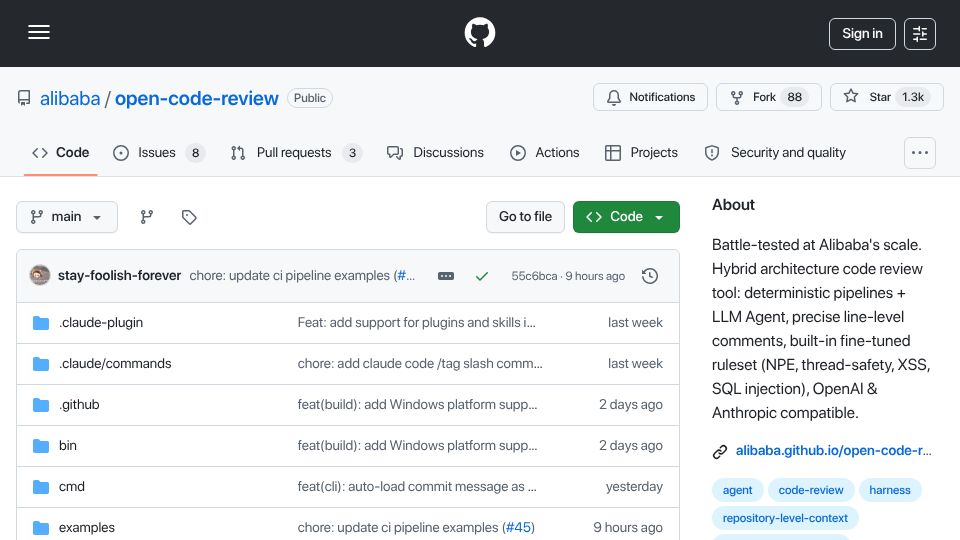The width and height of the screenshot is (960, 540).
Task: Open the .github folder
Action: [79, 405]
